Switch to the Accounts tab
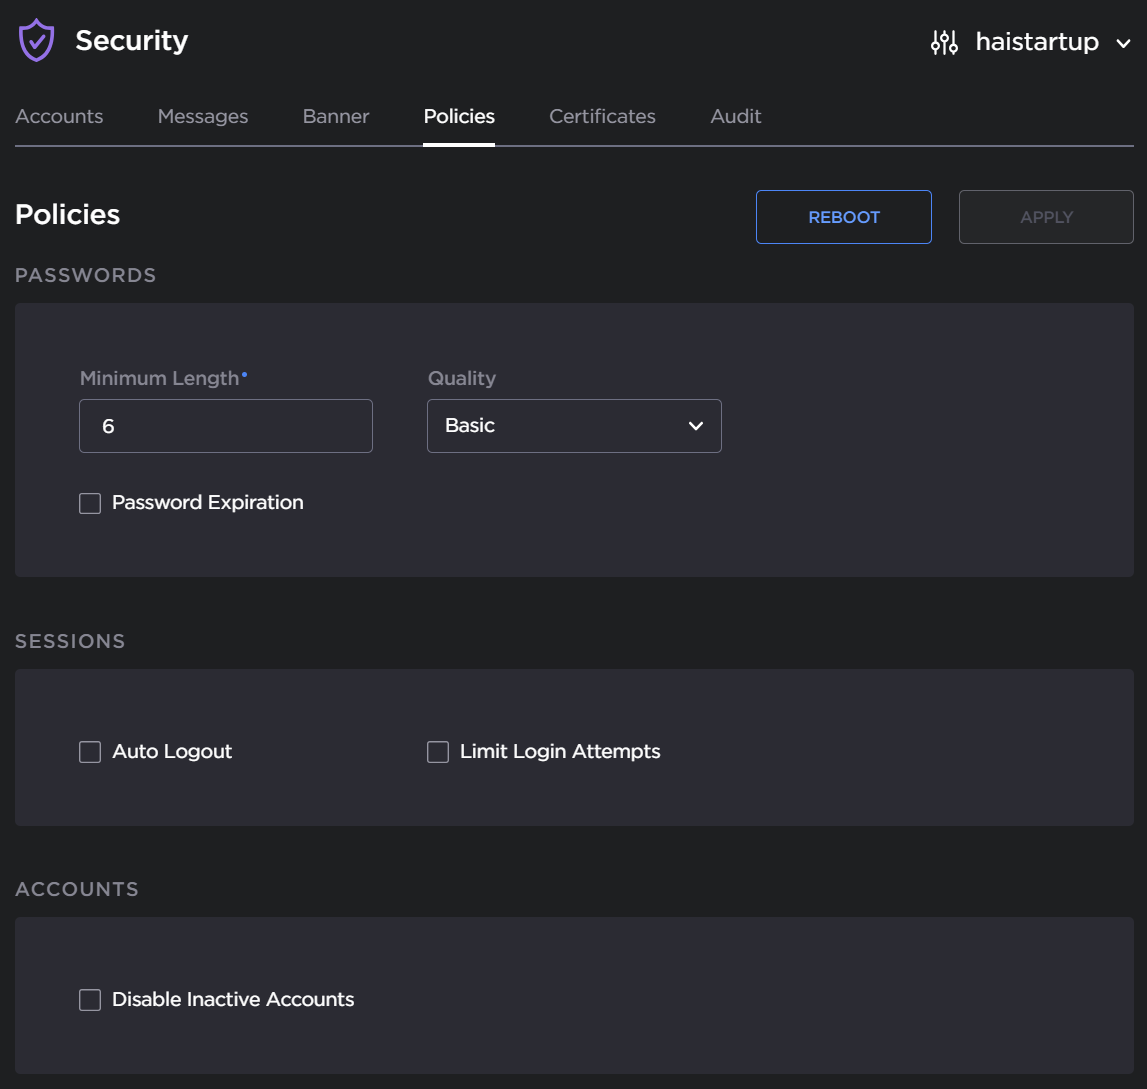Screen dimensions: 1147x1089 (59, 117)
